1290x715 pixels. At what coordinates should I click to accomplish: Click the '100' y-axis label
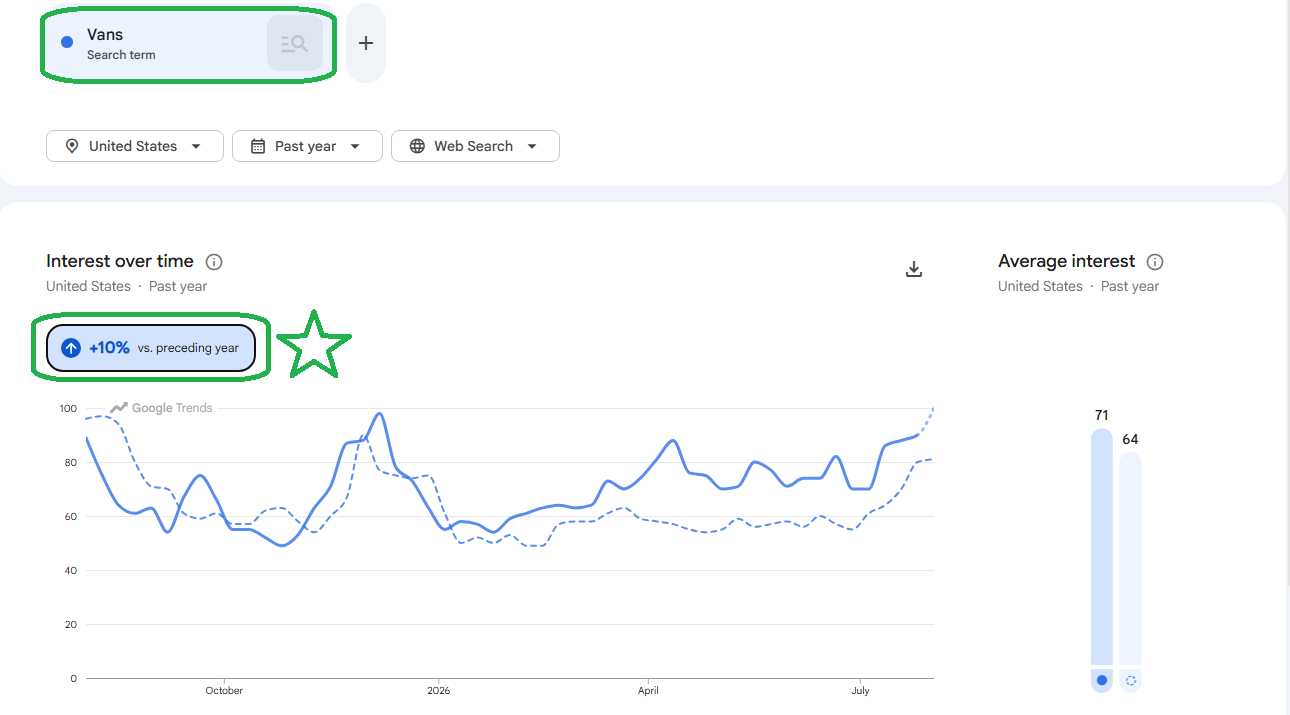(x=68, y=408)
